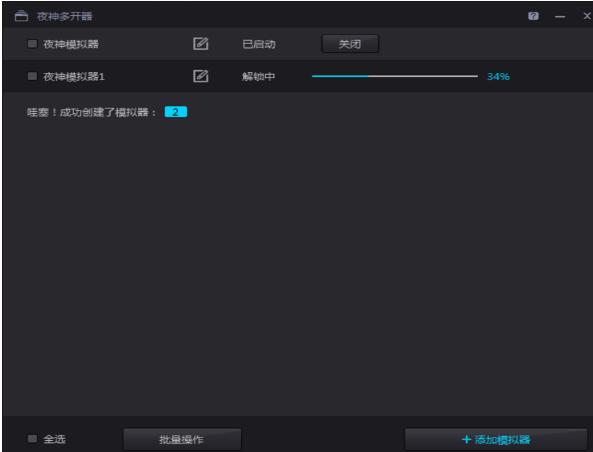Select the 夜神模拟器1 row name
Screen dimensions: 593x452
(74, 76)
